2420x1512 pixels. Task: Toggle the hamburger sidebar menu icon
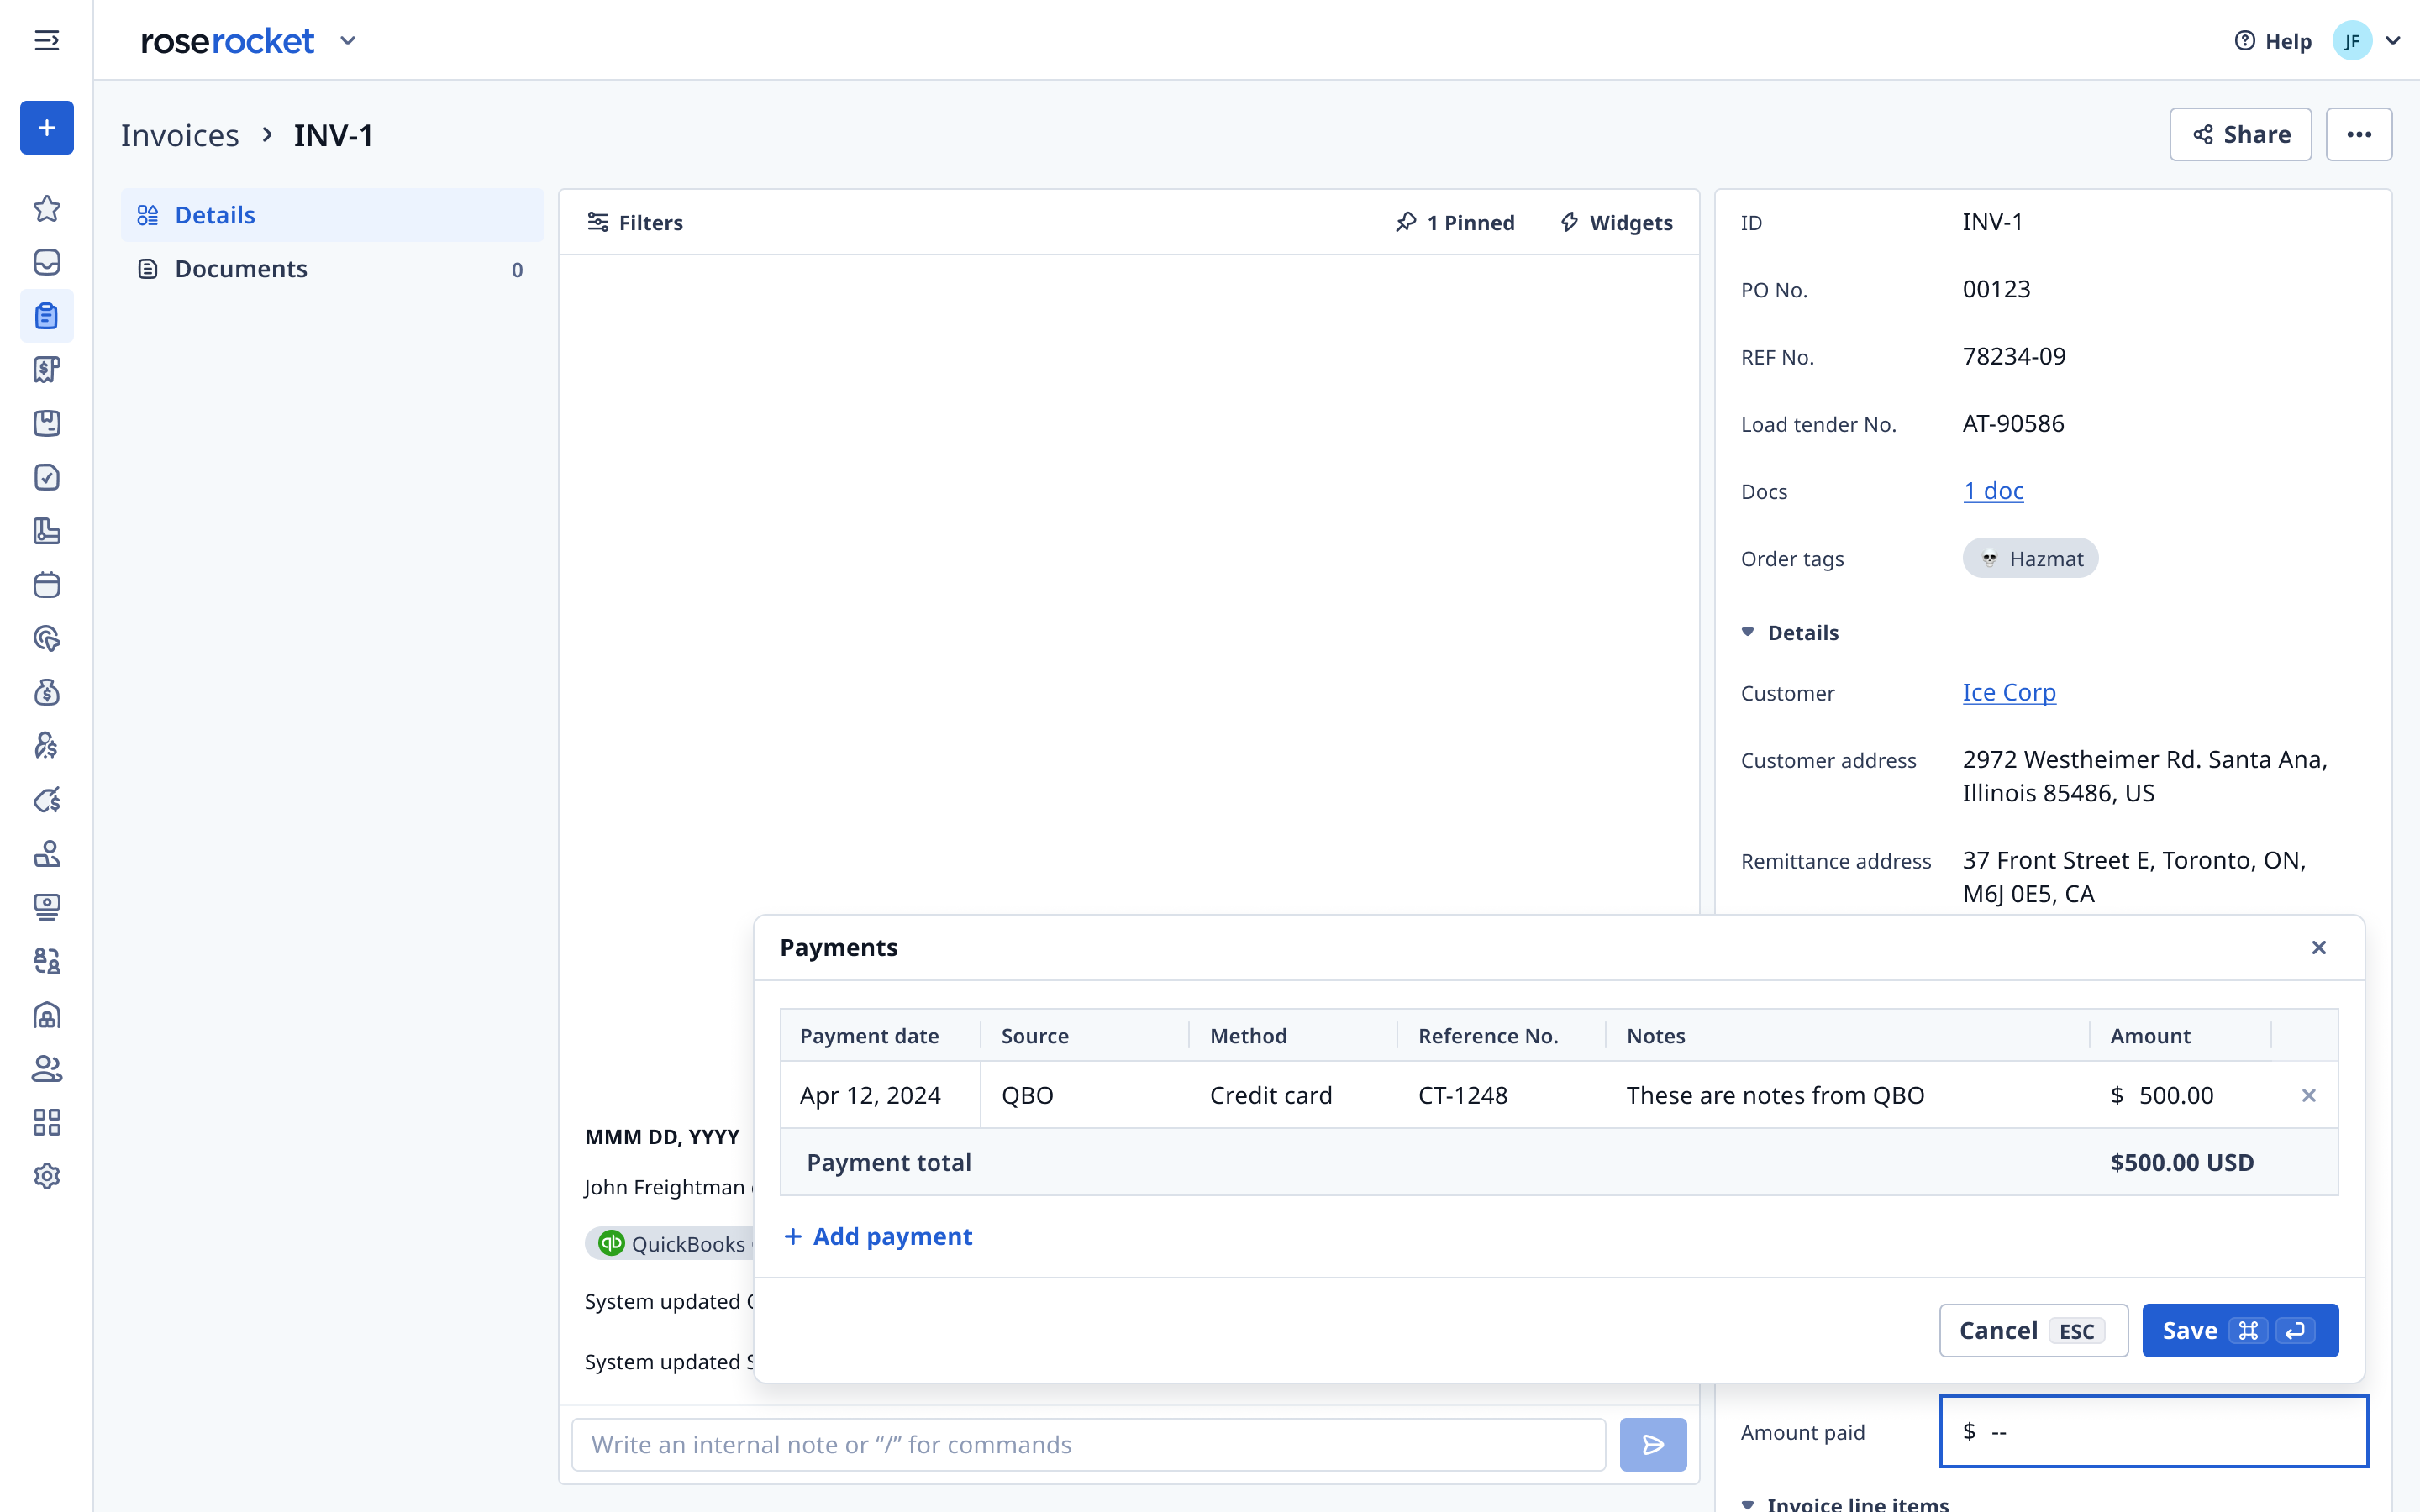click(x=46, y=40)
